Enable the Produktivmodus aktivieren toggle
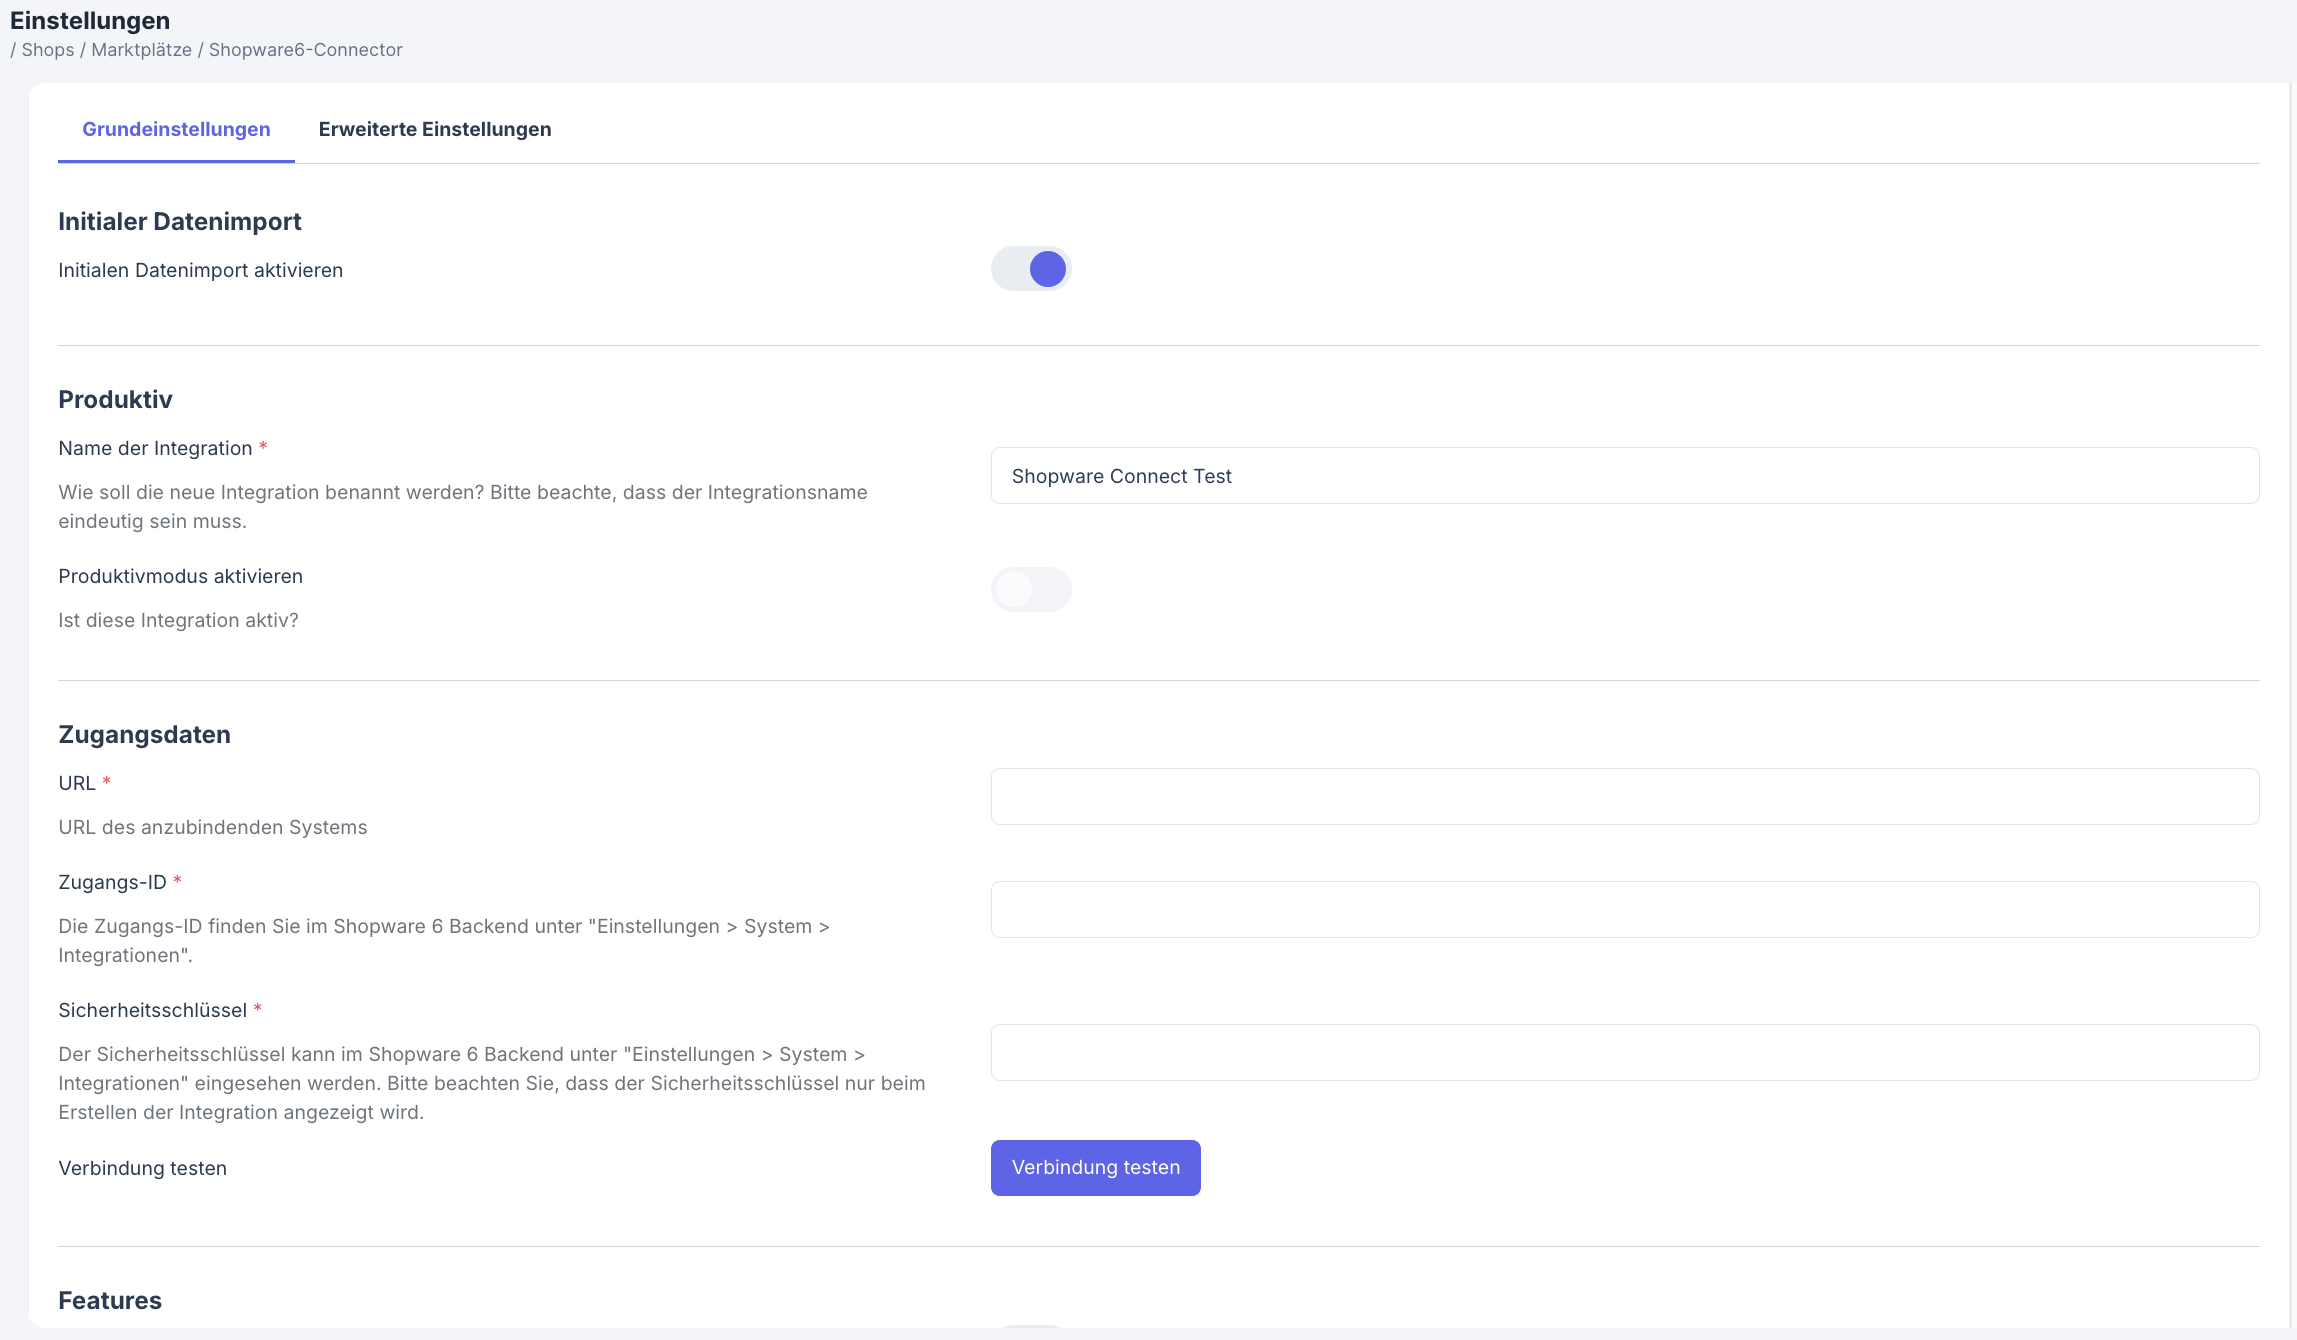The height and width of the screenshot is (1340, 2297). point(1031,590)
